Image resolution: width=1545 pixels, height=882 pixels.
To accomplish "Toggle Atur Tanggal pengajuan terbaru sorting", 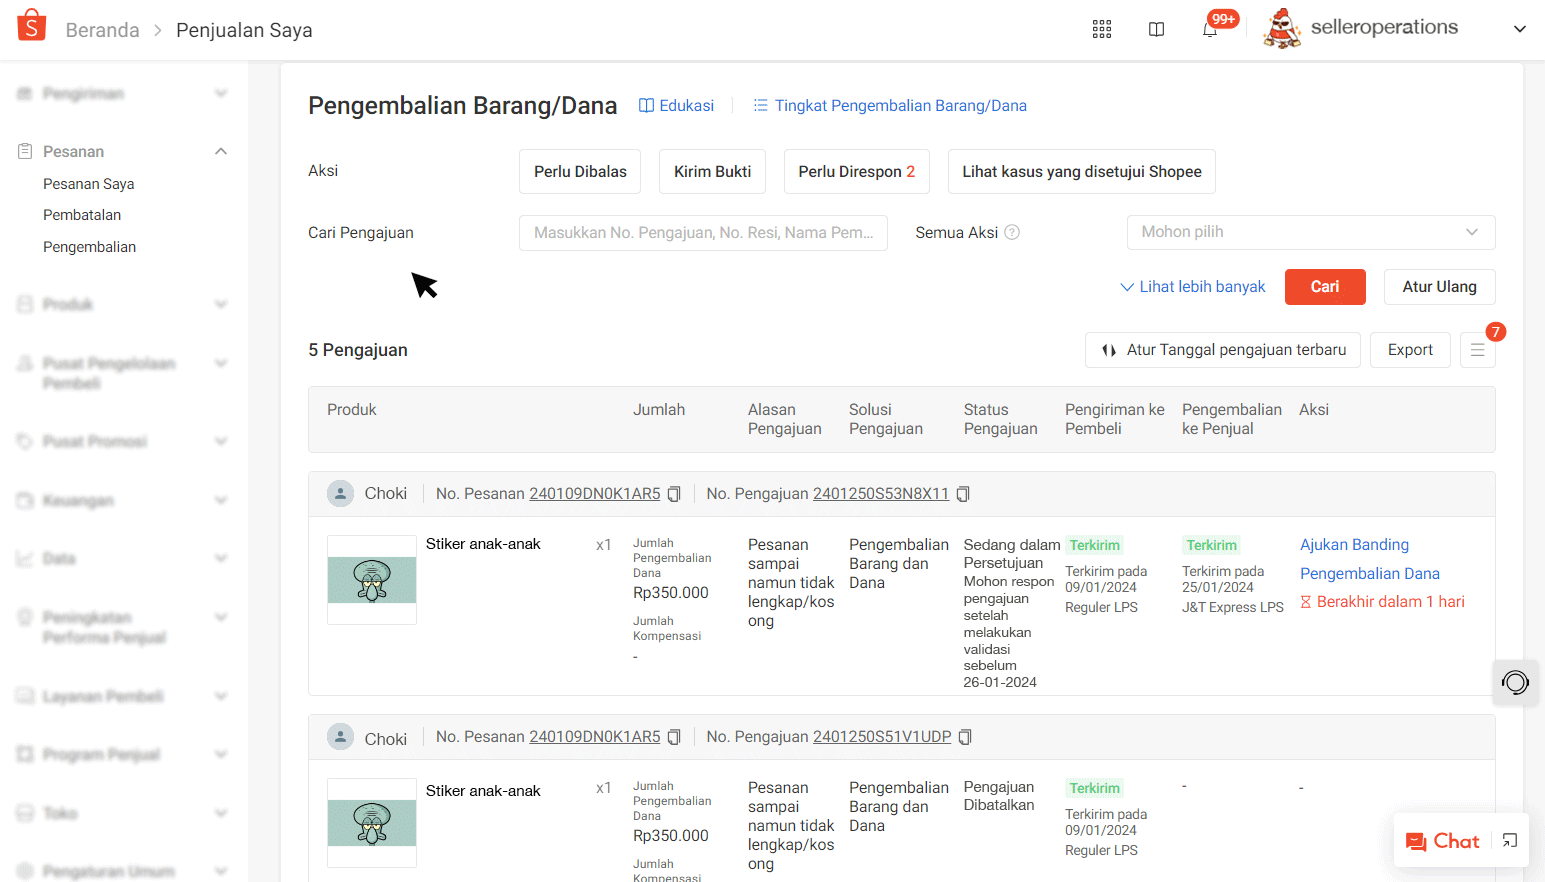I will 1222,350.
